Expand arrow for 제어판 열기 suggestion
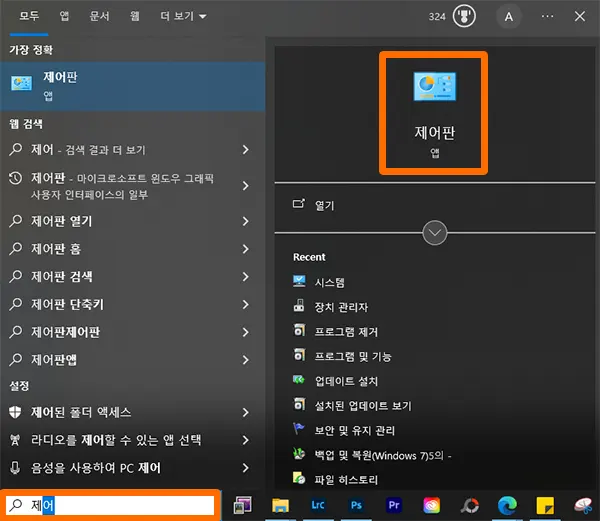This screenshot has height=521, width=600. [246, 221]
